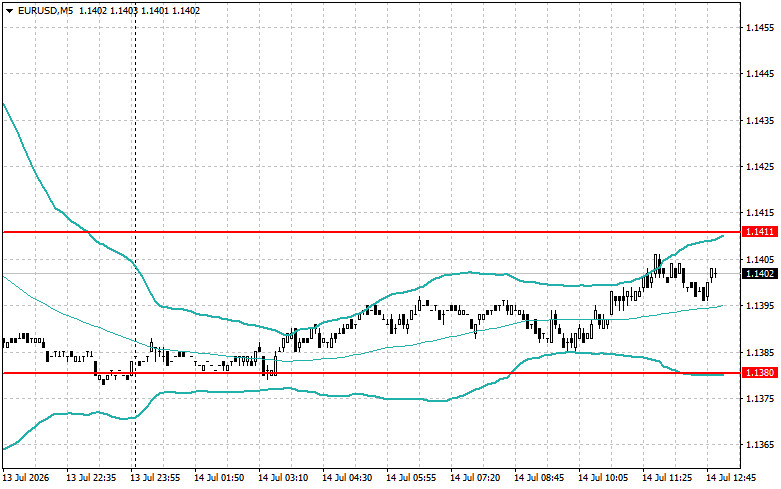Click the 1.1365 price scale label
This screenshot has width=781, height=489.
click(760, 445)
